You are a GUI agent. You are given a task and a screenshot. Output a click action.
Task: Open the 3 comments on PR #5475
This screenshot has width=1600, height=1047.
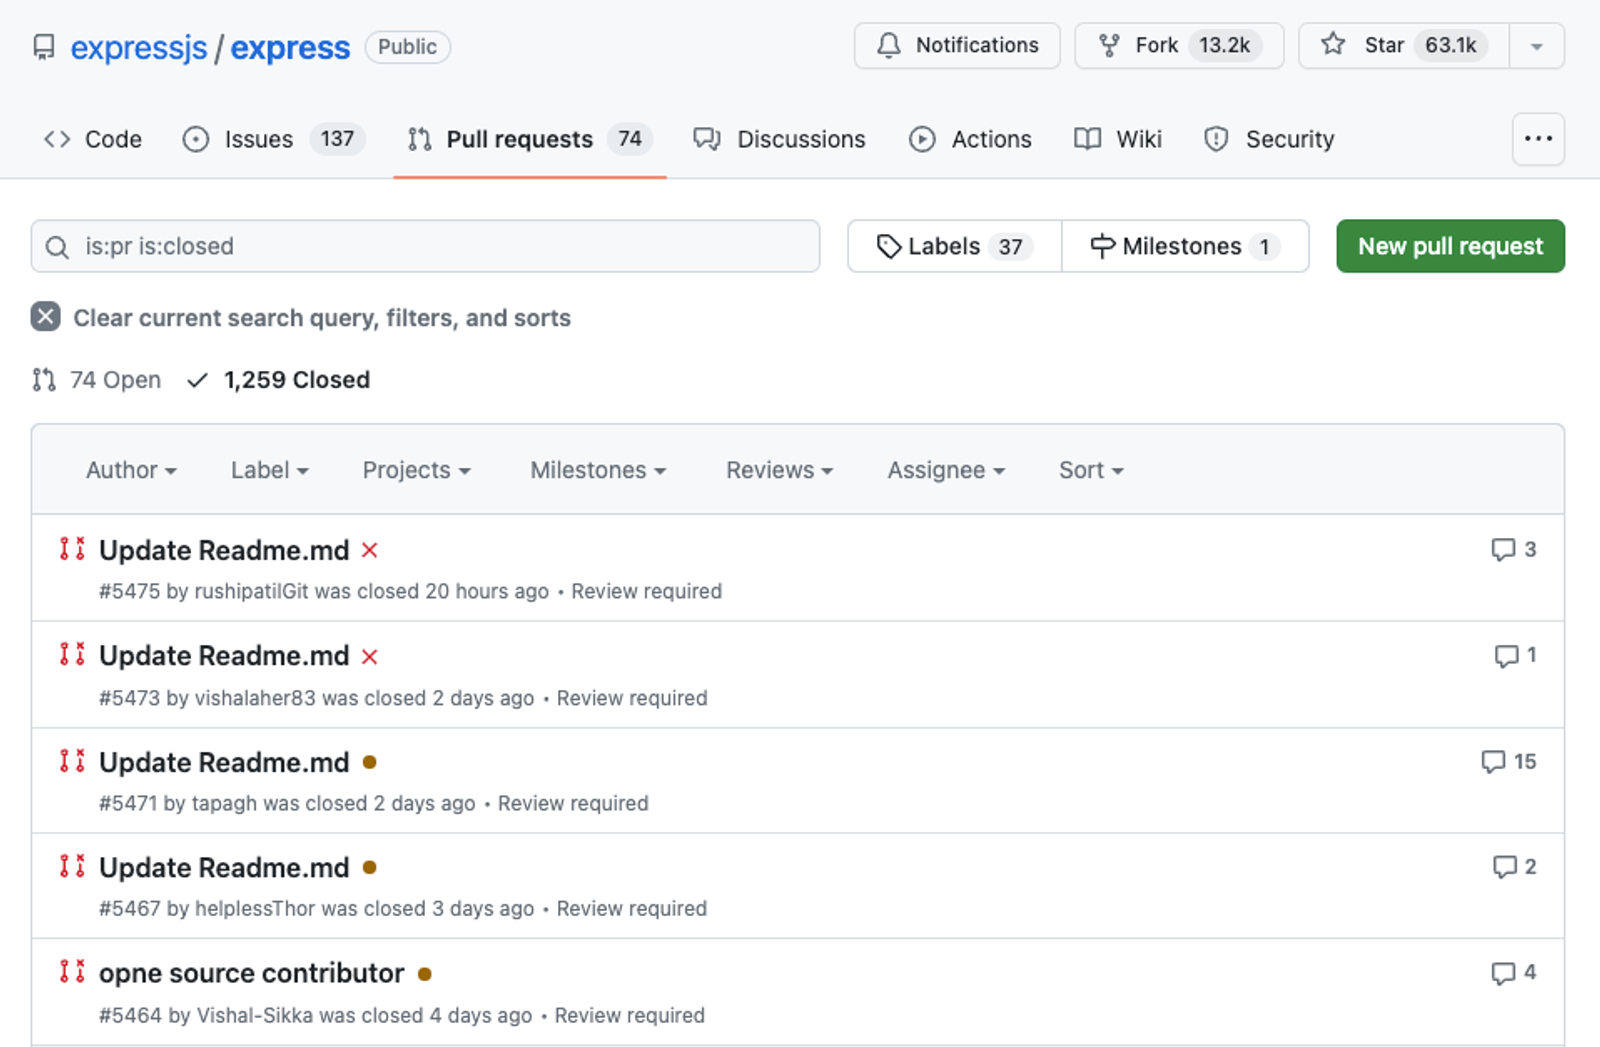pos(1514,549)
